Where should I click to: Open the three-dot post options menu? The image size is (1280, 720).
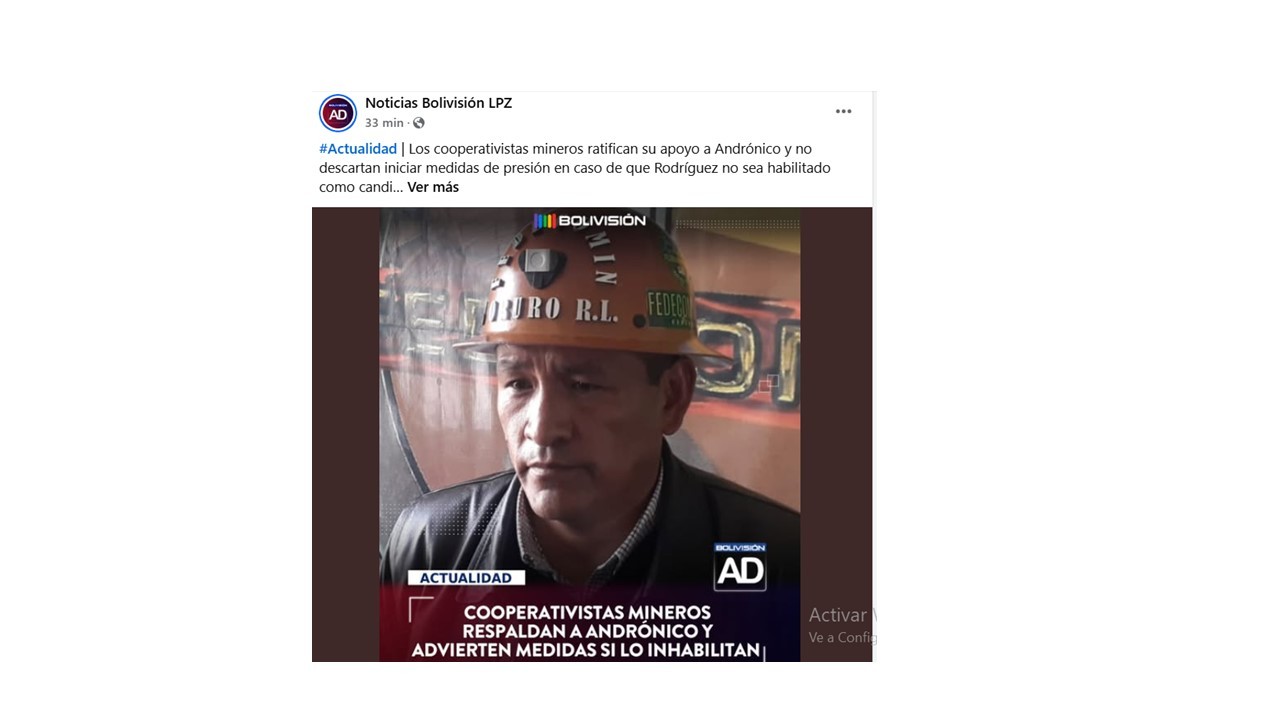844,112
